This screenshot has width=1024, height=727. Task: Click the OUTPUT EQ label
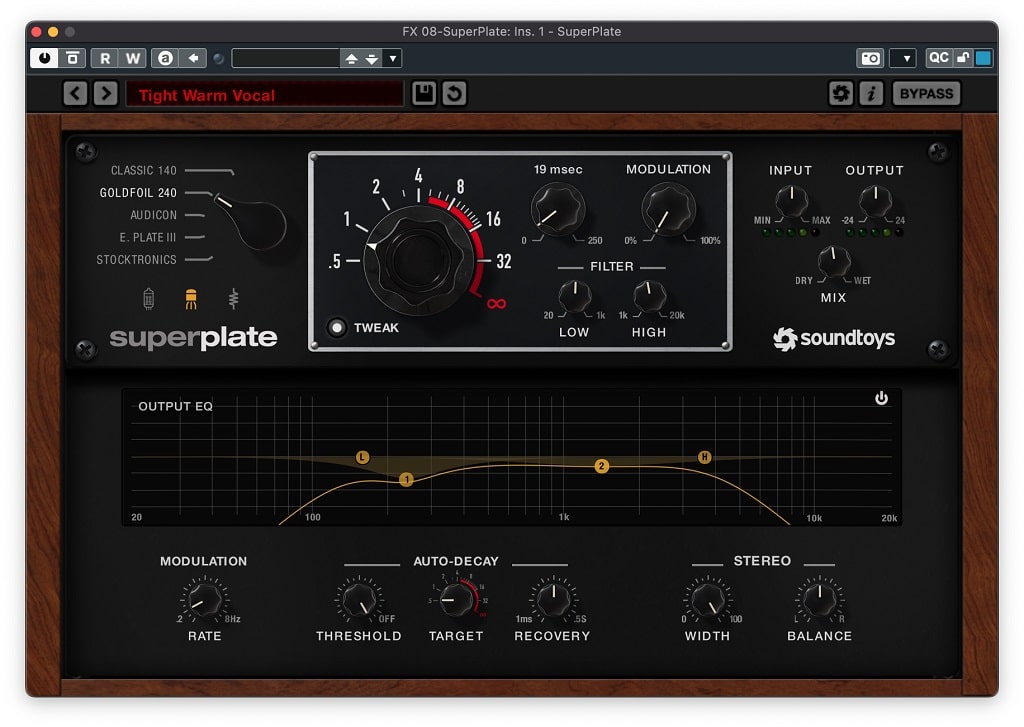(x=176, y=406)
